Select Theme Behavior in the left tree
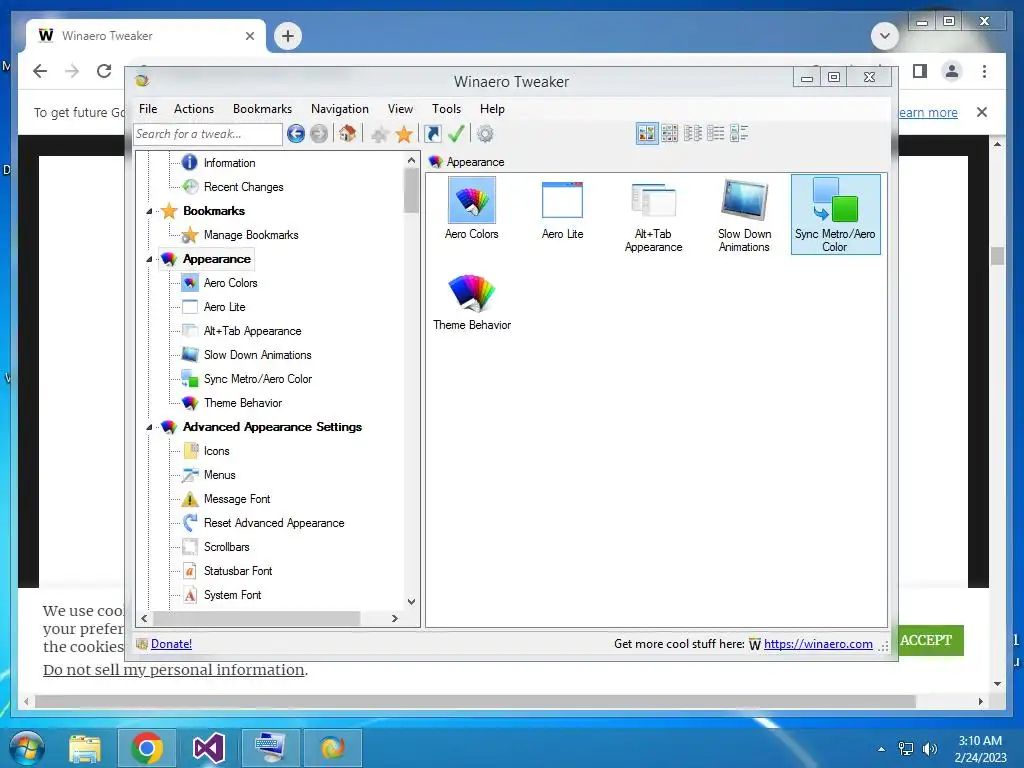Viewport: 1024px width, 768px height. 242,403
